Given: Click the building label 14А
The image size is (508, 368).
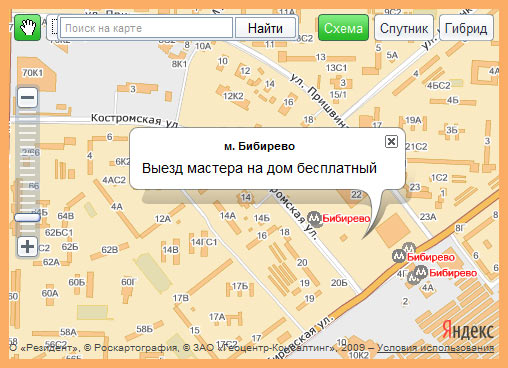Looking at the screenshot, I should coord(228,216).
